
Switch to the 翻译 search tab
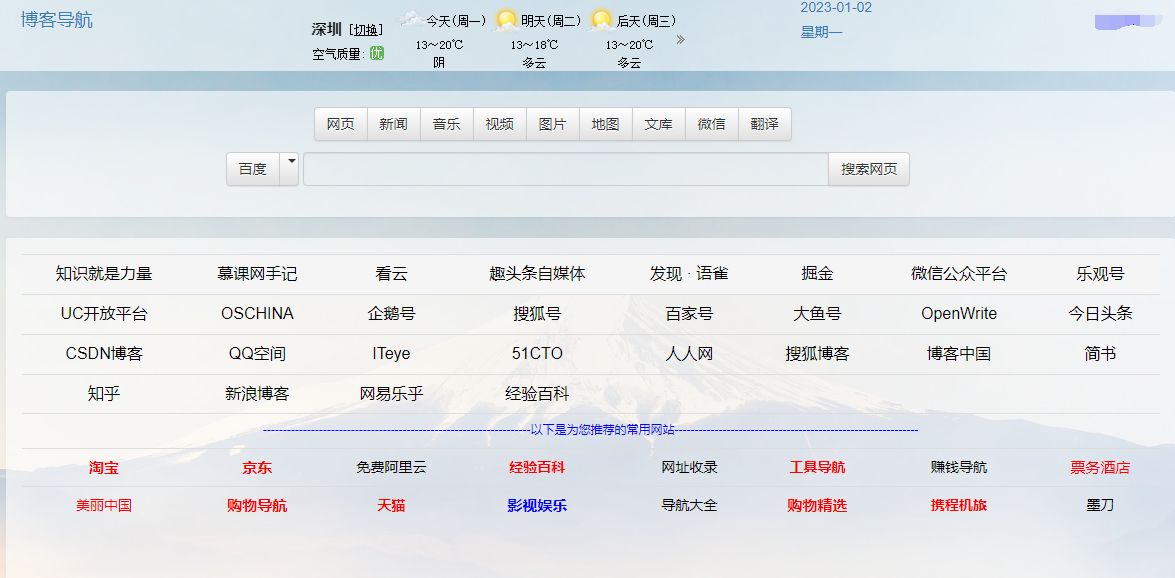pos(764,124)
